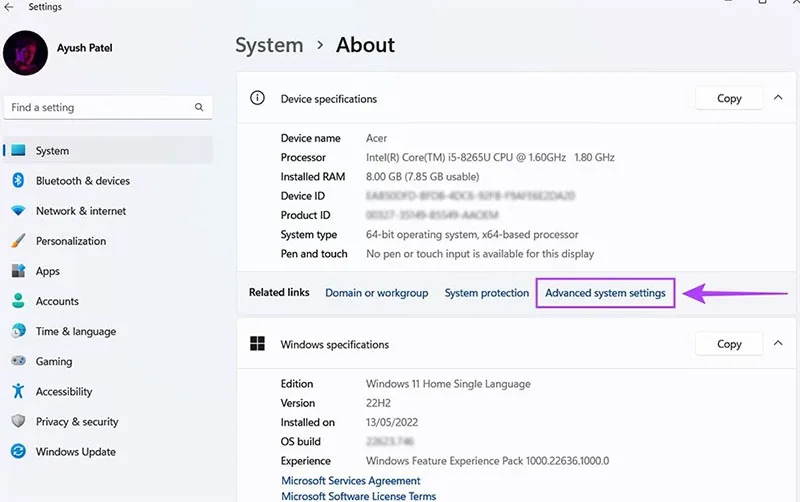Viewport: 800px width, 502px height.
Task: Click the No pen or touch input text
Action: click(480, 254)
